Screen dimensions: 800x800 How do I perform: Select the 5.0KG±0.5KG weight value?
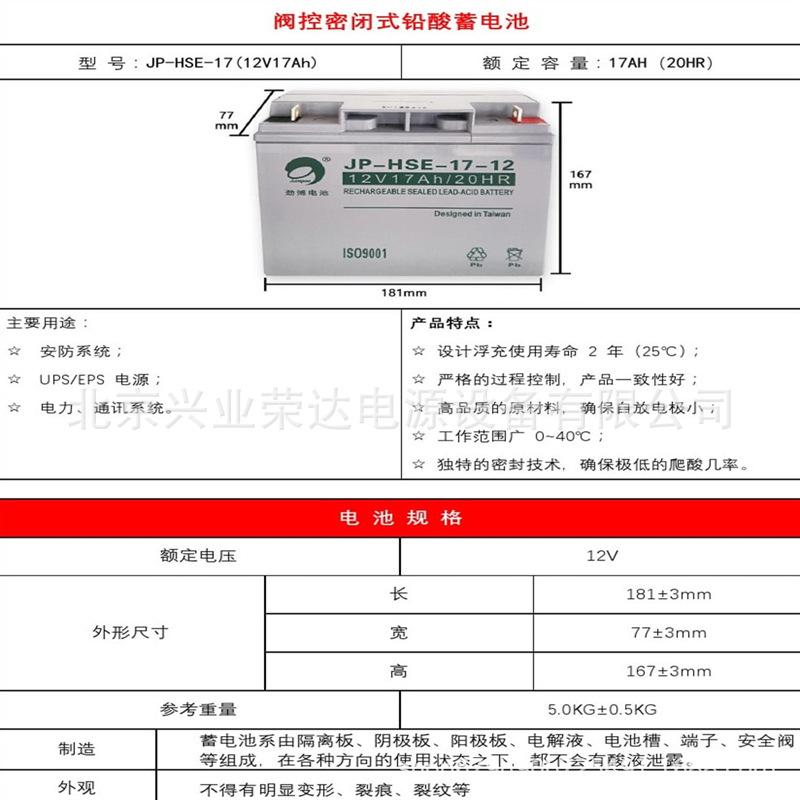pyautogui.click(x=601, y=710)
